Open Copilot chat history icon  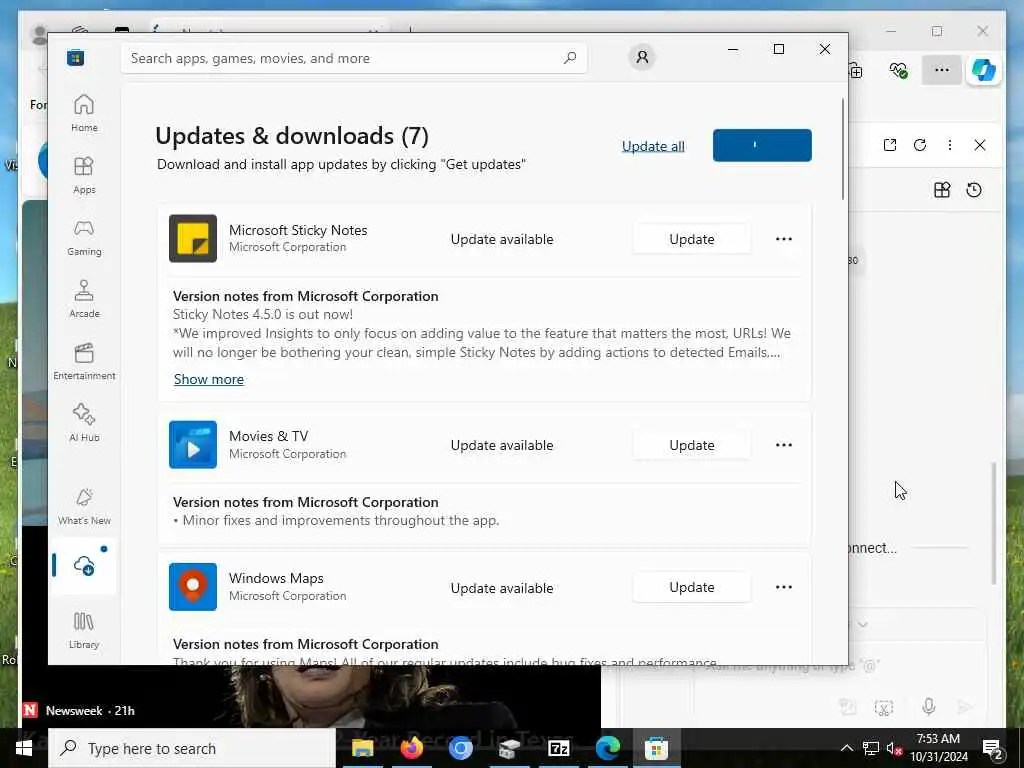pyautogui.click(x=974, y=190)
